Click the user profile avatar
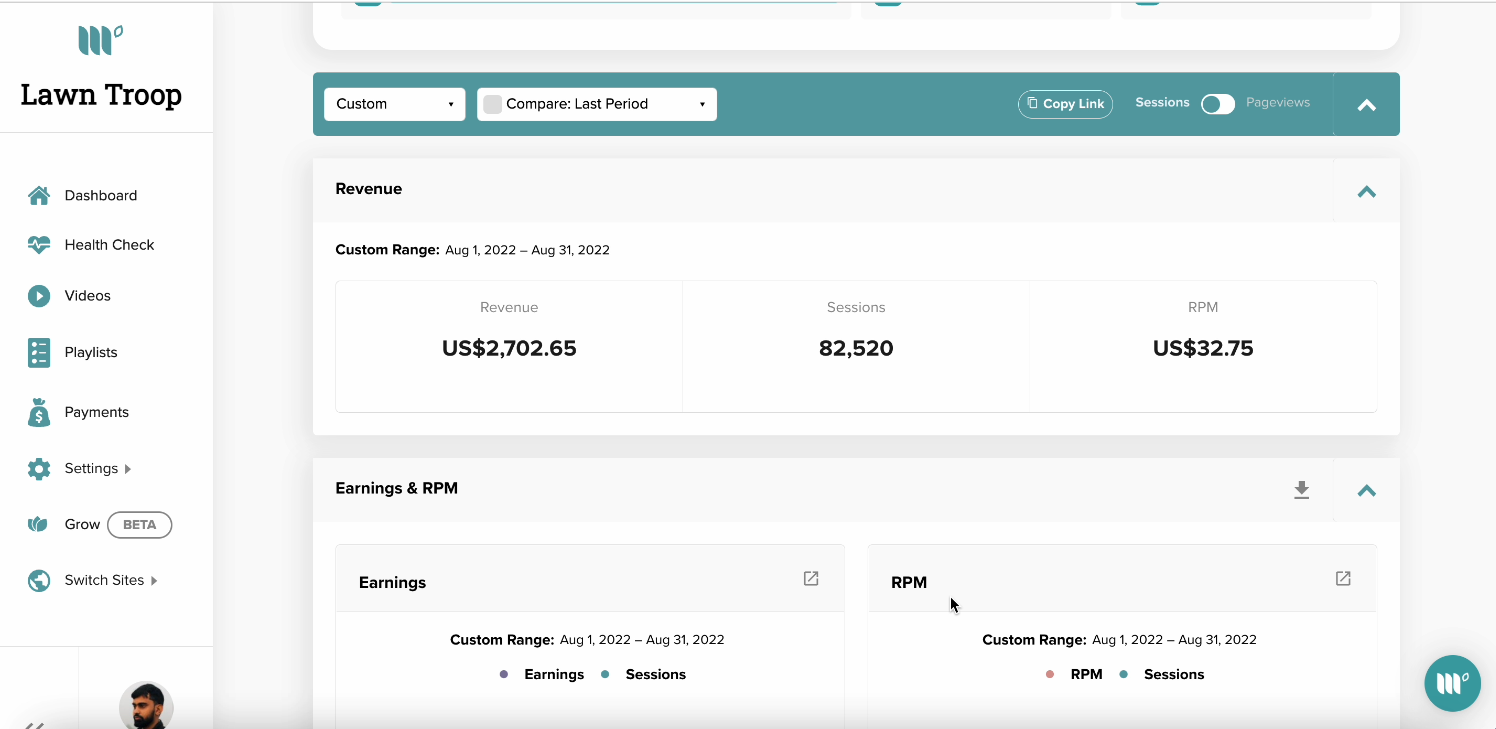The width and height of the screenshot is (1496, 729). 146,705
